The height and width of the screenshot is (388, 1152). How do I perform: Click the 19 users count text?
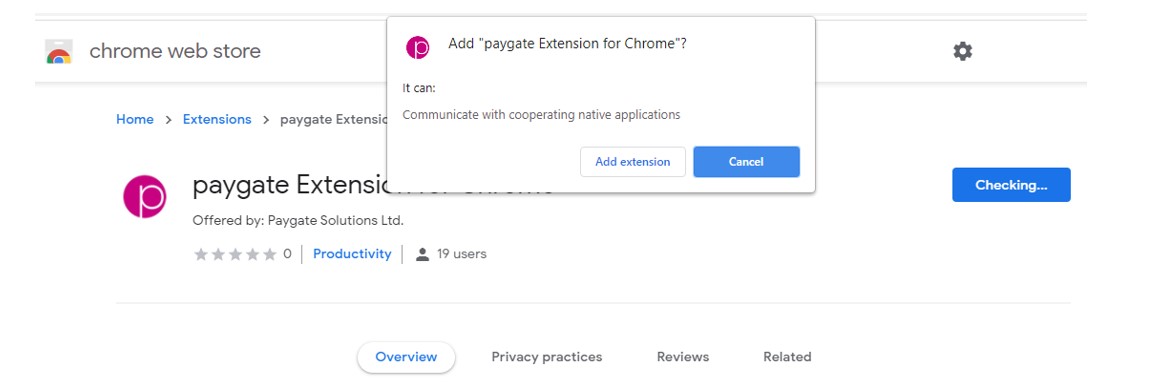point(461,254)
